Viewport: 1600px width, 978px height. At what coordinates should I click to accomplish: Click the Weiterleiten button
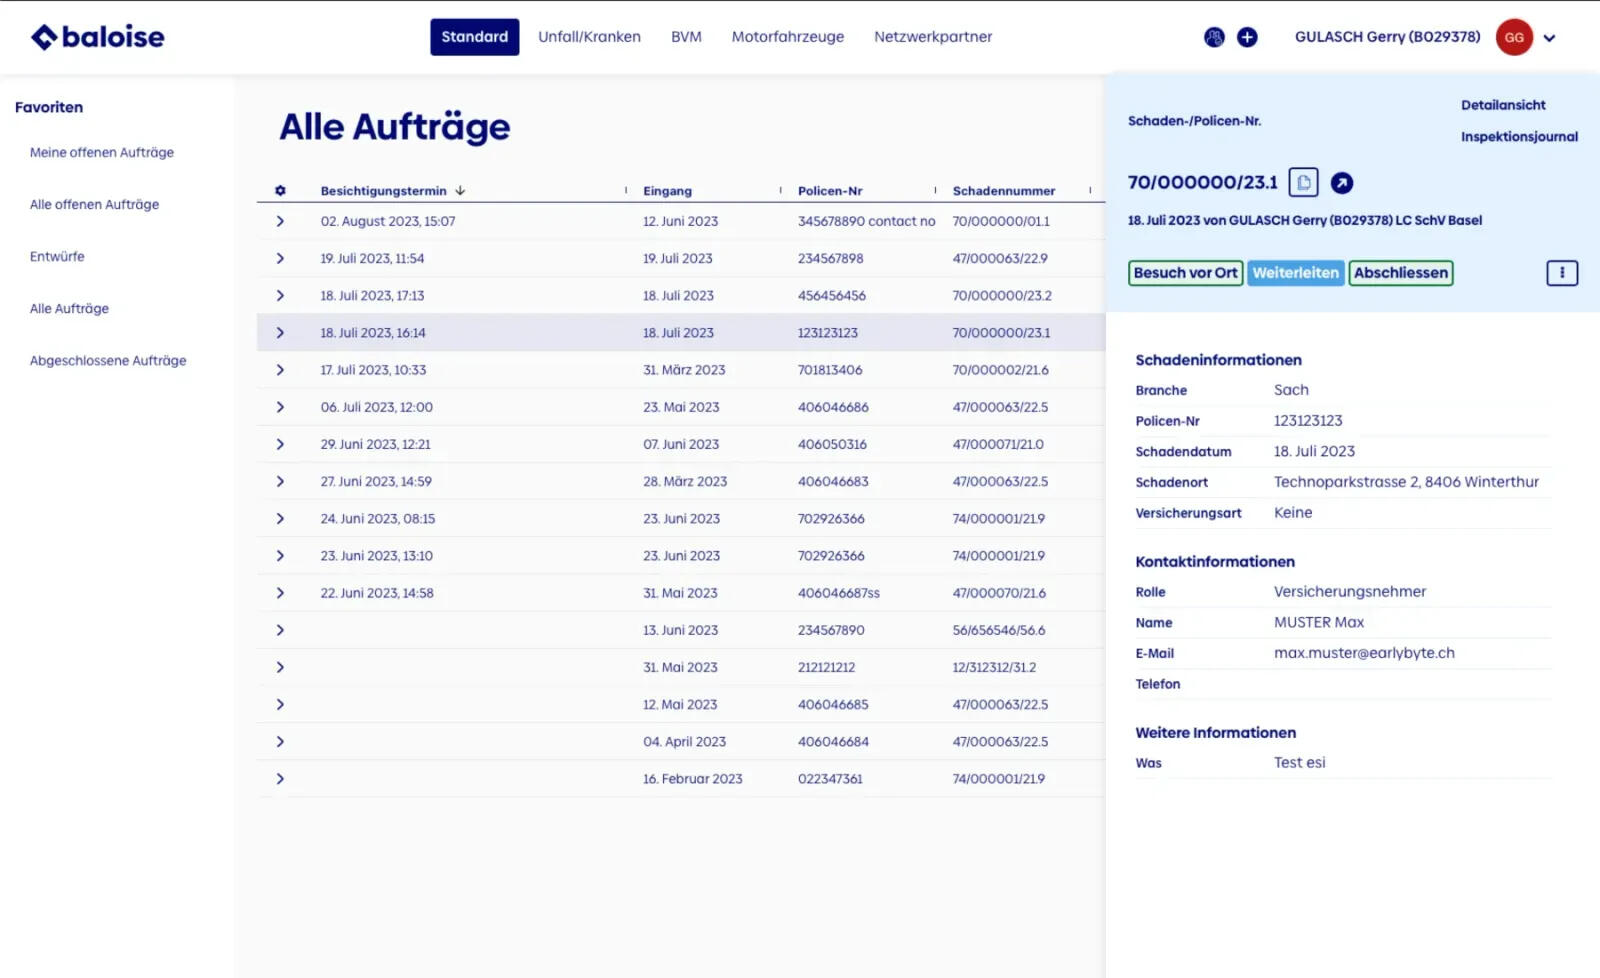1295,273
